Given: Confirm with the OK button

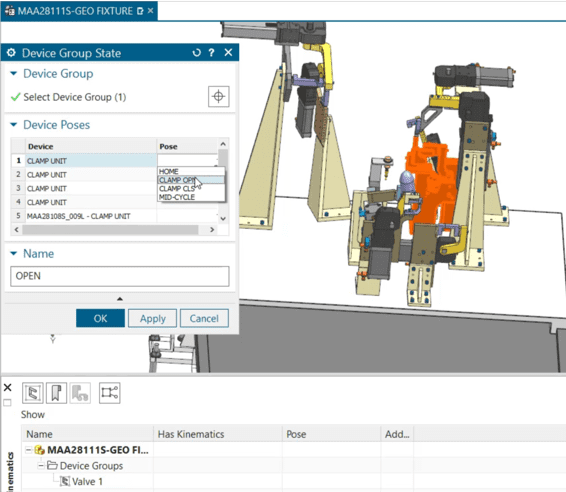Looking at the screenshot, I should point(100,318).
